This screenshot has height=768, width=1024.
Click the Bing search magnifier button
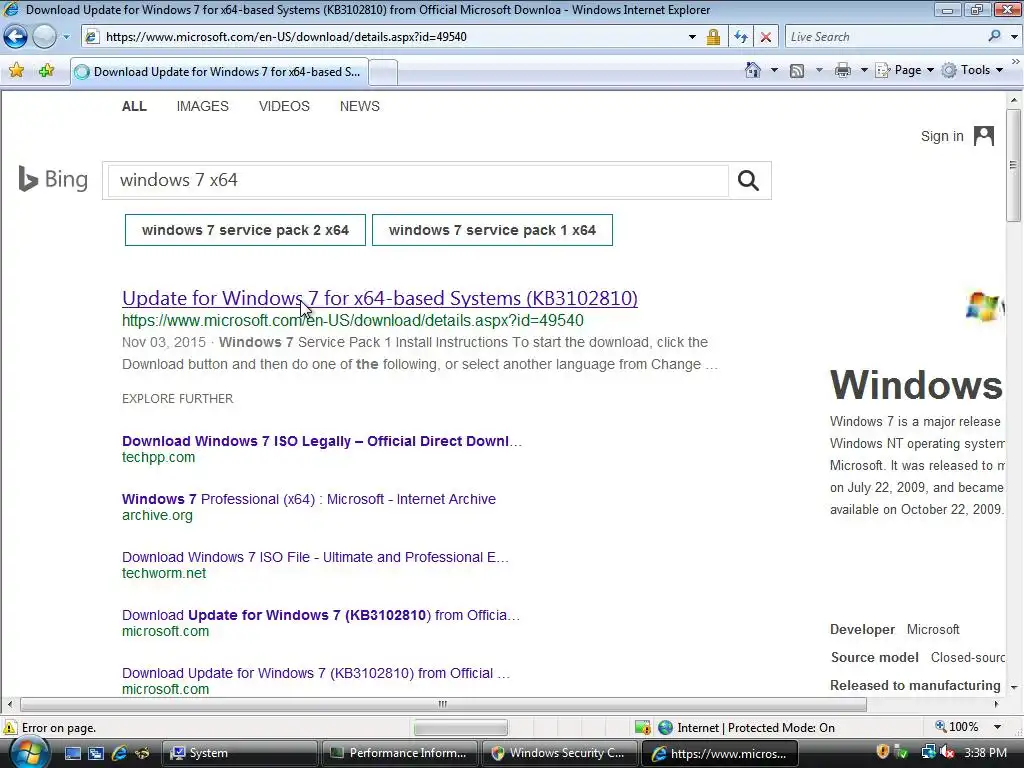(748, 180)
